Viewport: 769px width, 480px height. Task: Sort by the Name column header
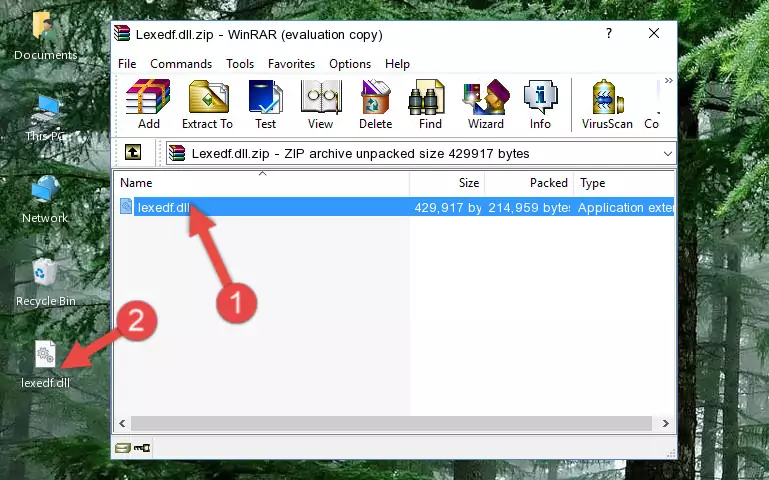(x=262, y=183)
